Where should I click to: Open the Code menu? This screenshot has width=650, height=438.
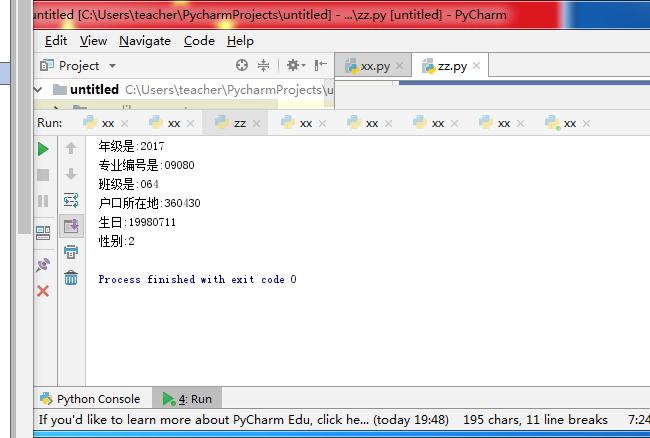pos(199,41)
